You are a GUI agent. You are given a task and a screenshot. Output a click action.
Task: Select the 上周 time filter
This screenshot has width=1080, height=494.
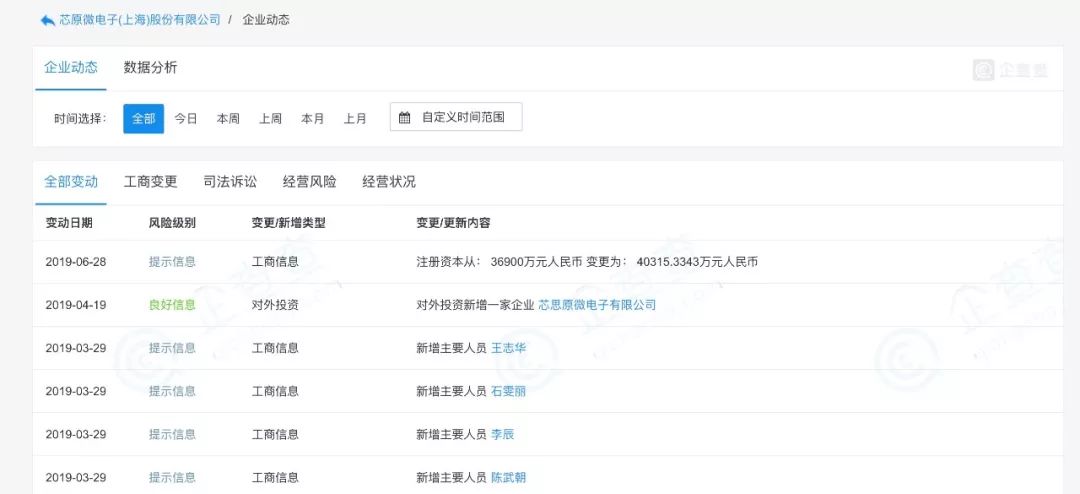tap(271, 119)
